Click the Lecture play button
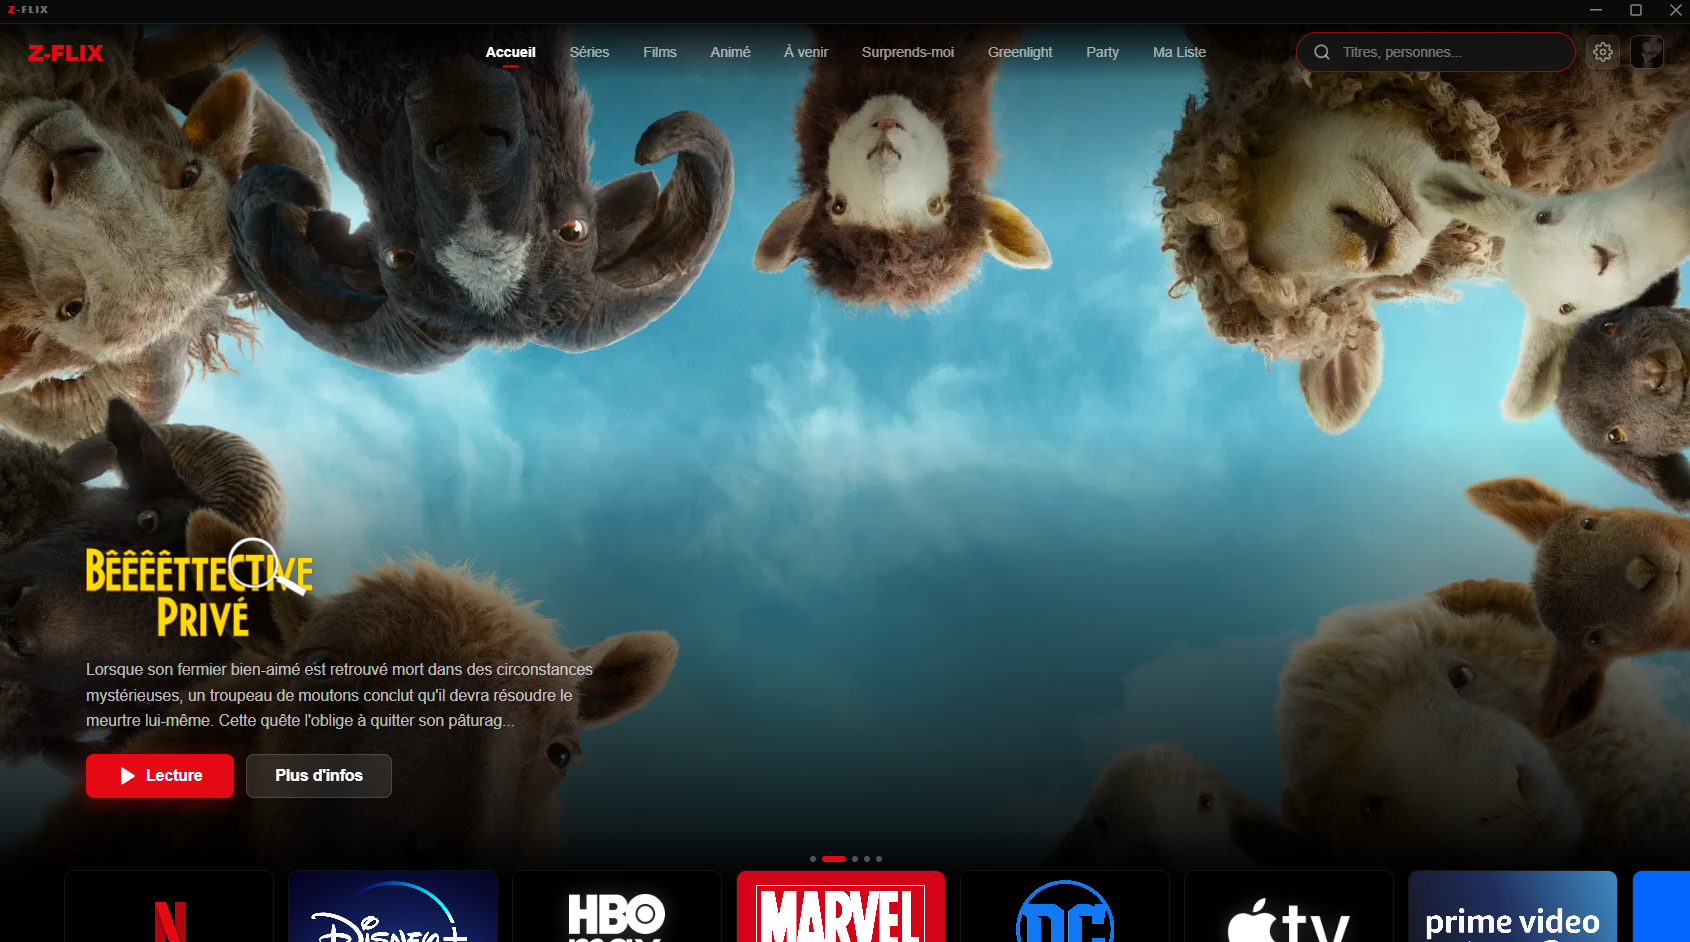Screen dimensions: 1690x942 pyautogui.click(x=160, y=776)
